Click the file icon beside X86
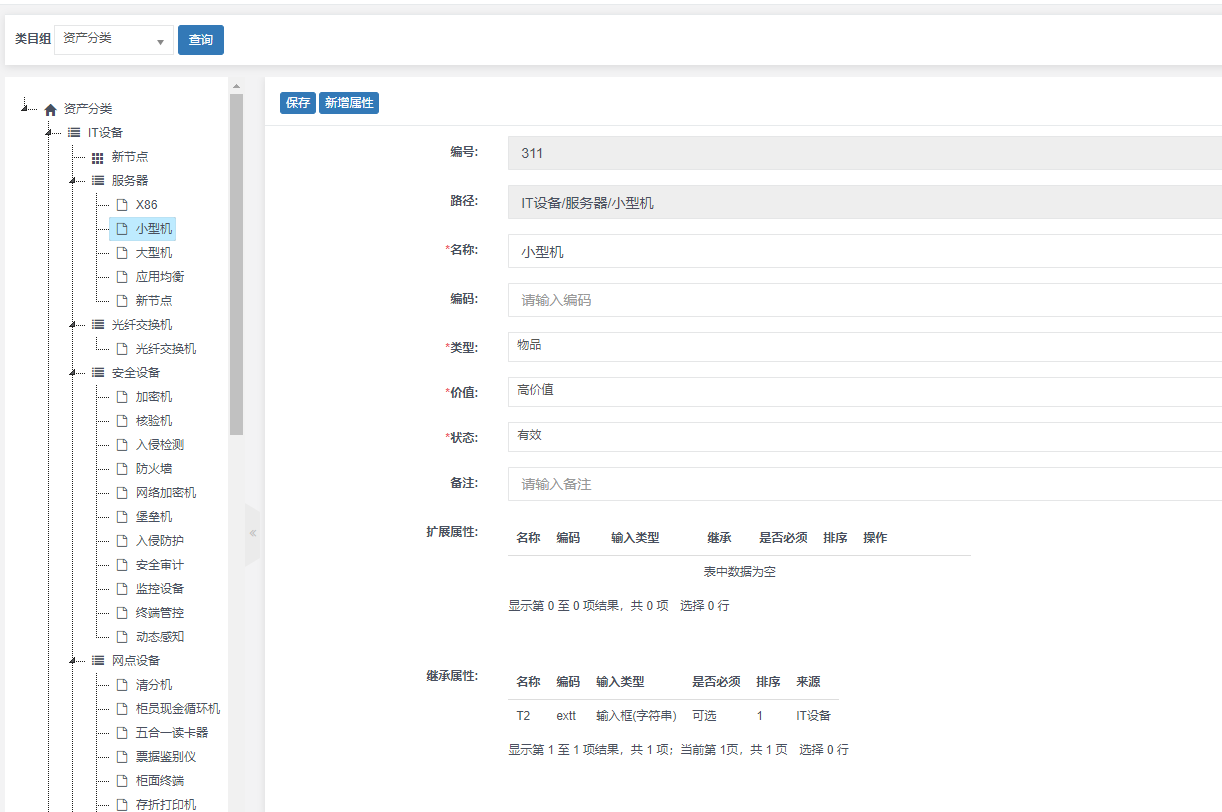Viewport: 1222px width, 812px height. (122, 205)
